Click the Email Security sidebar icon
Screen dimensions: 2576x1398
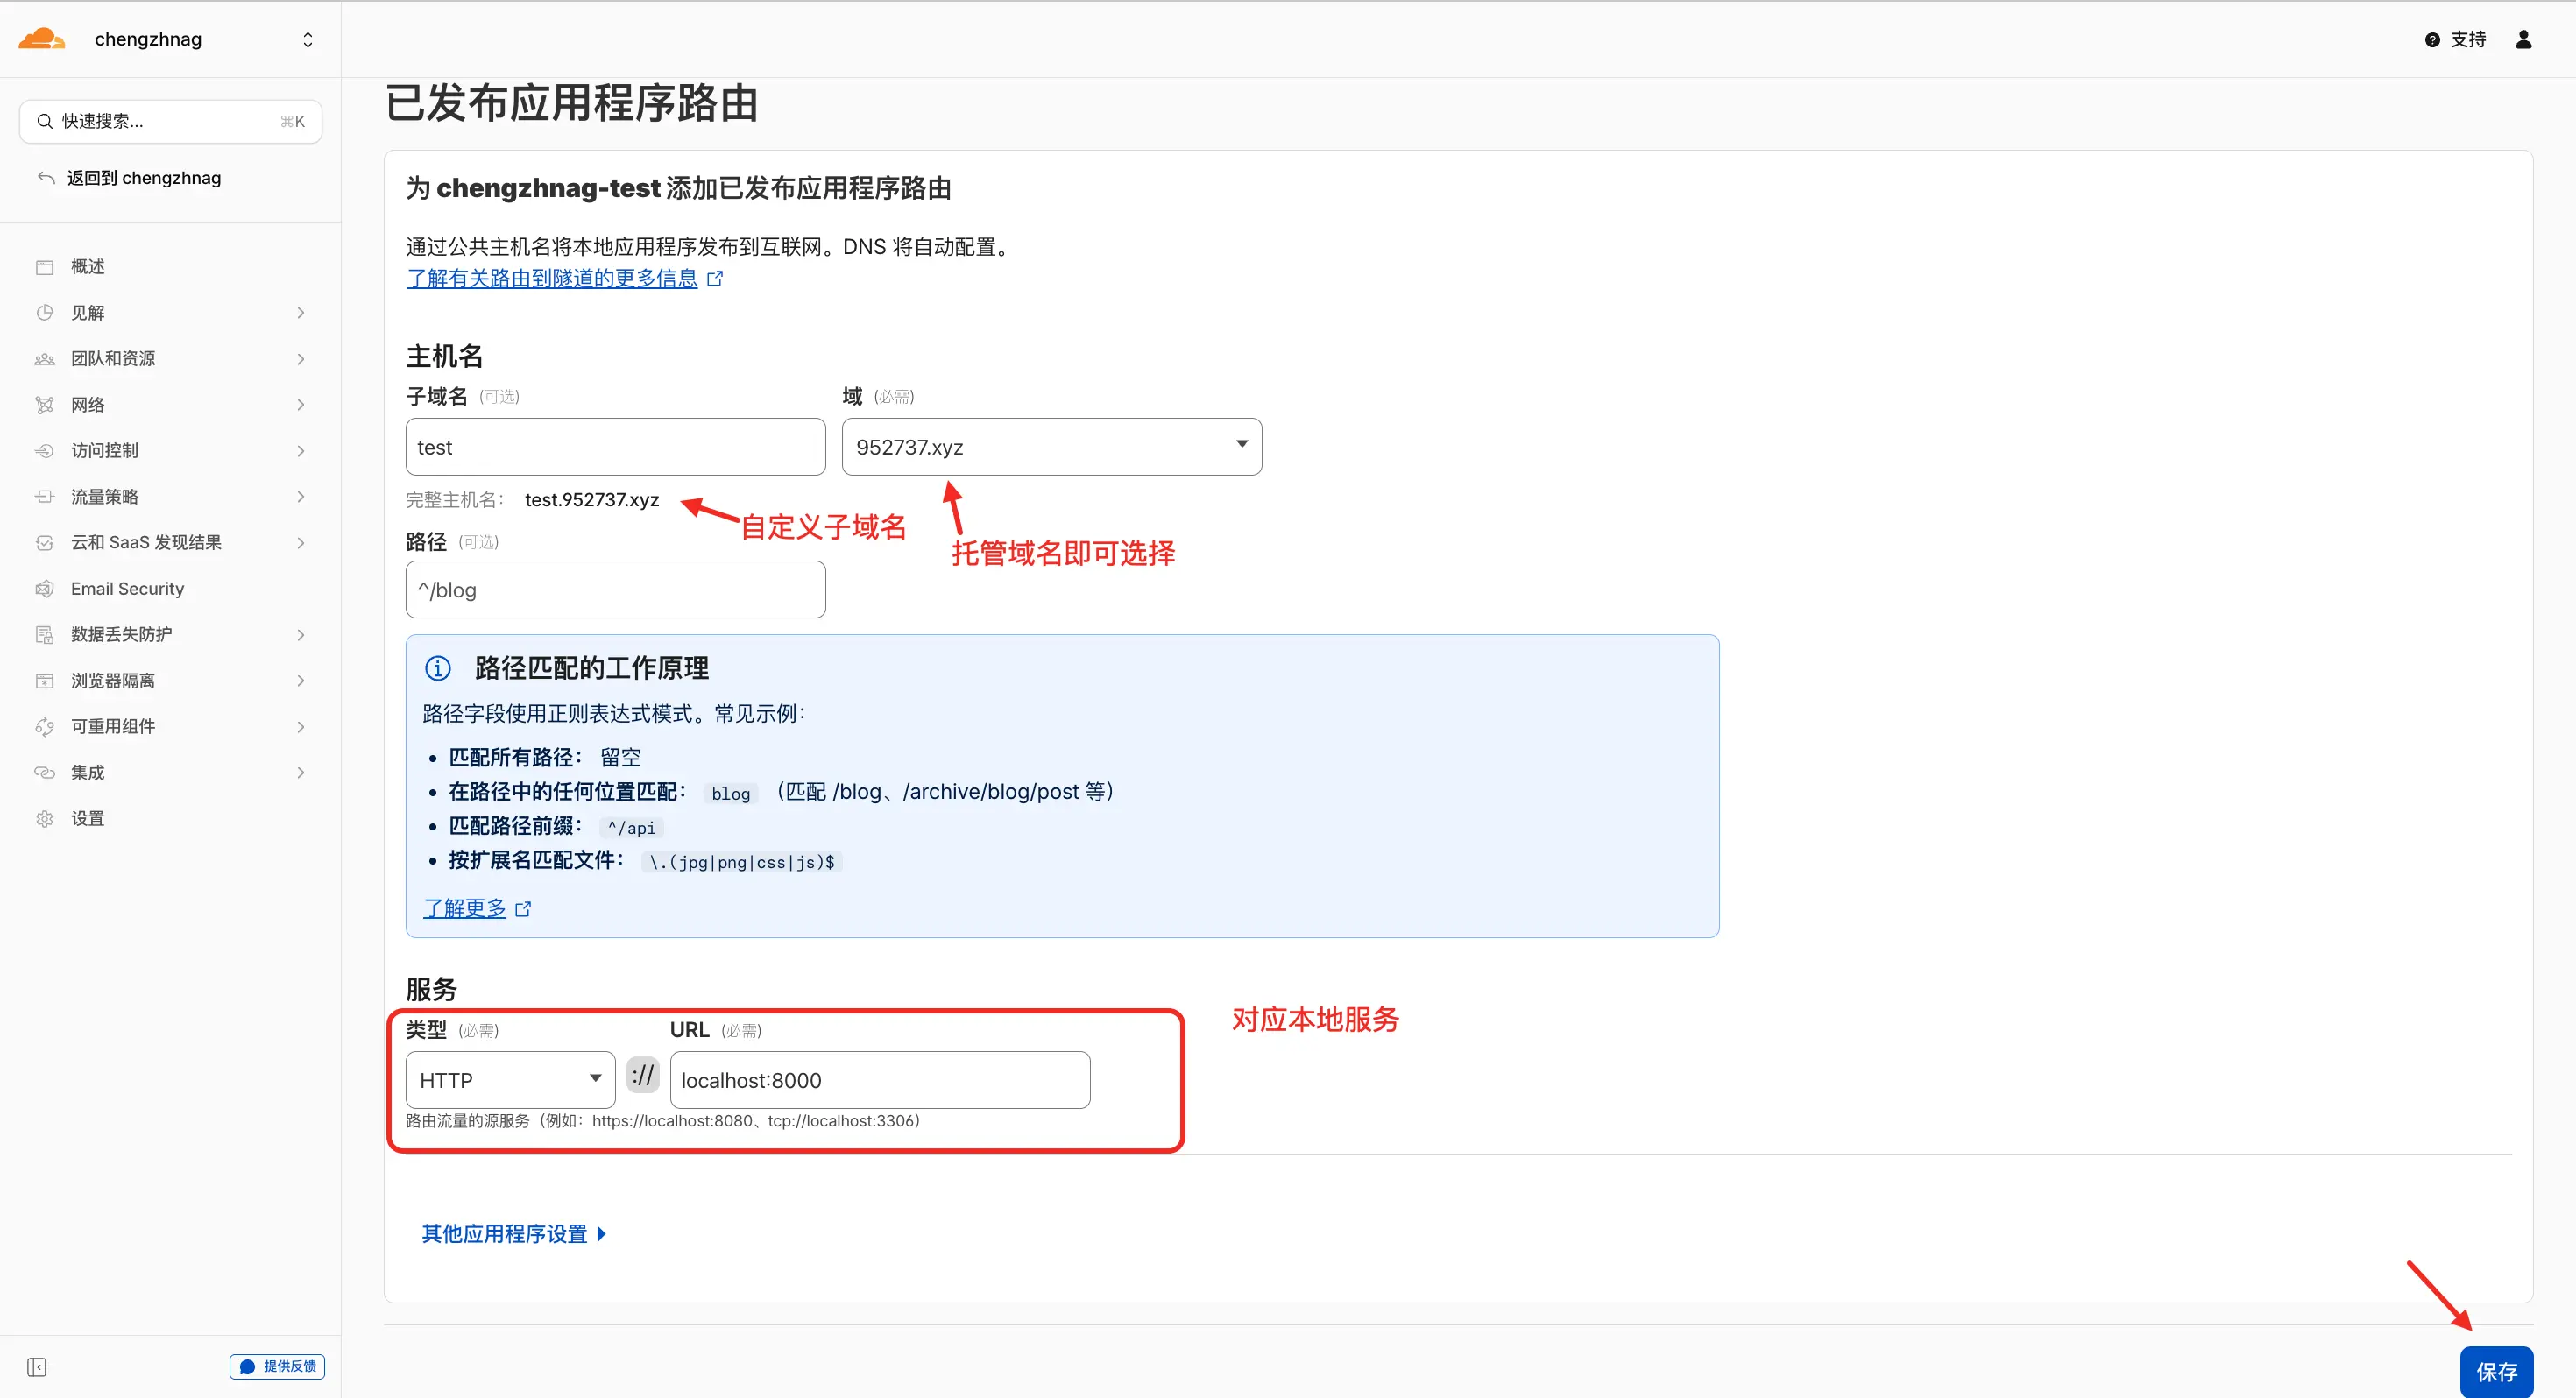tap(45, 589)
